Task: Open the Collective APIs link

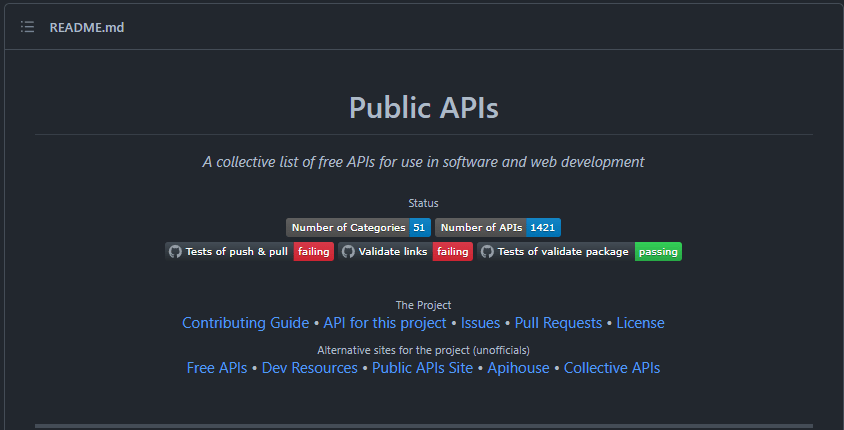Action: 612,368
